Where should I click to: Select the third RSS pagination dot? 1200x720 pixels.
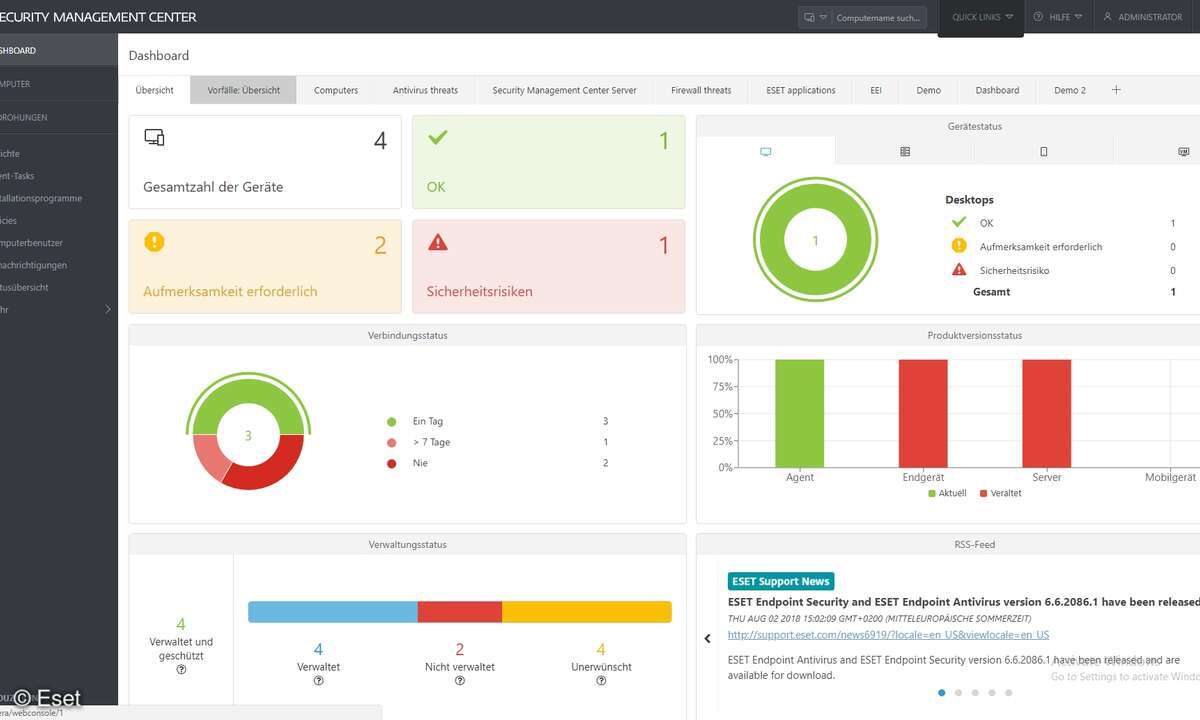(975, 692)
